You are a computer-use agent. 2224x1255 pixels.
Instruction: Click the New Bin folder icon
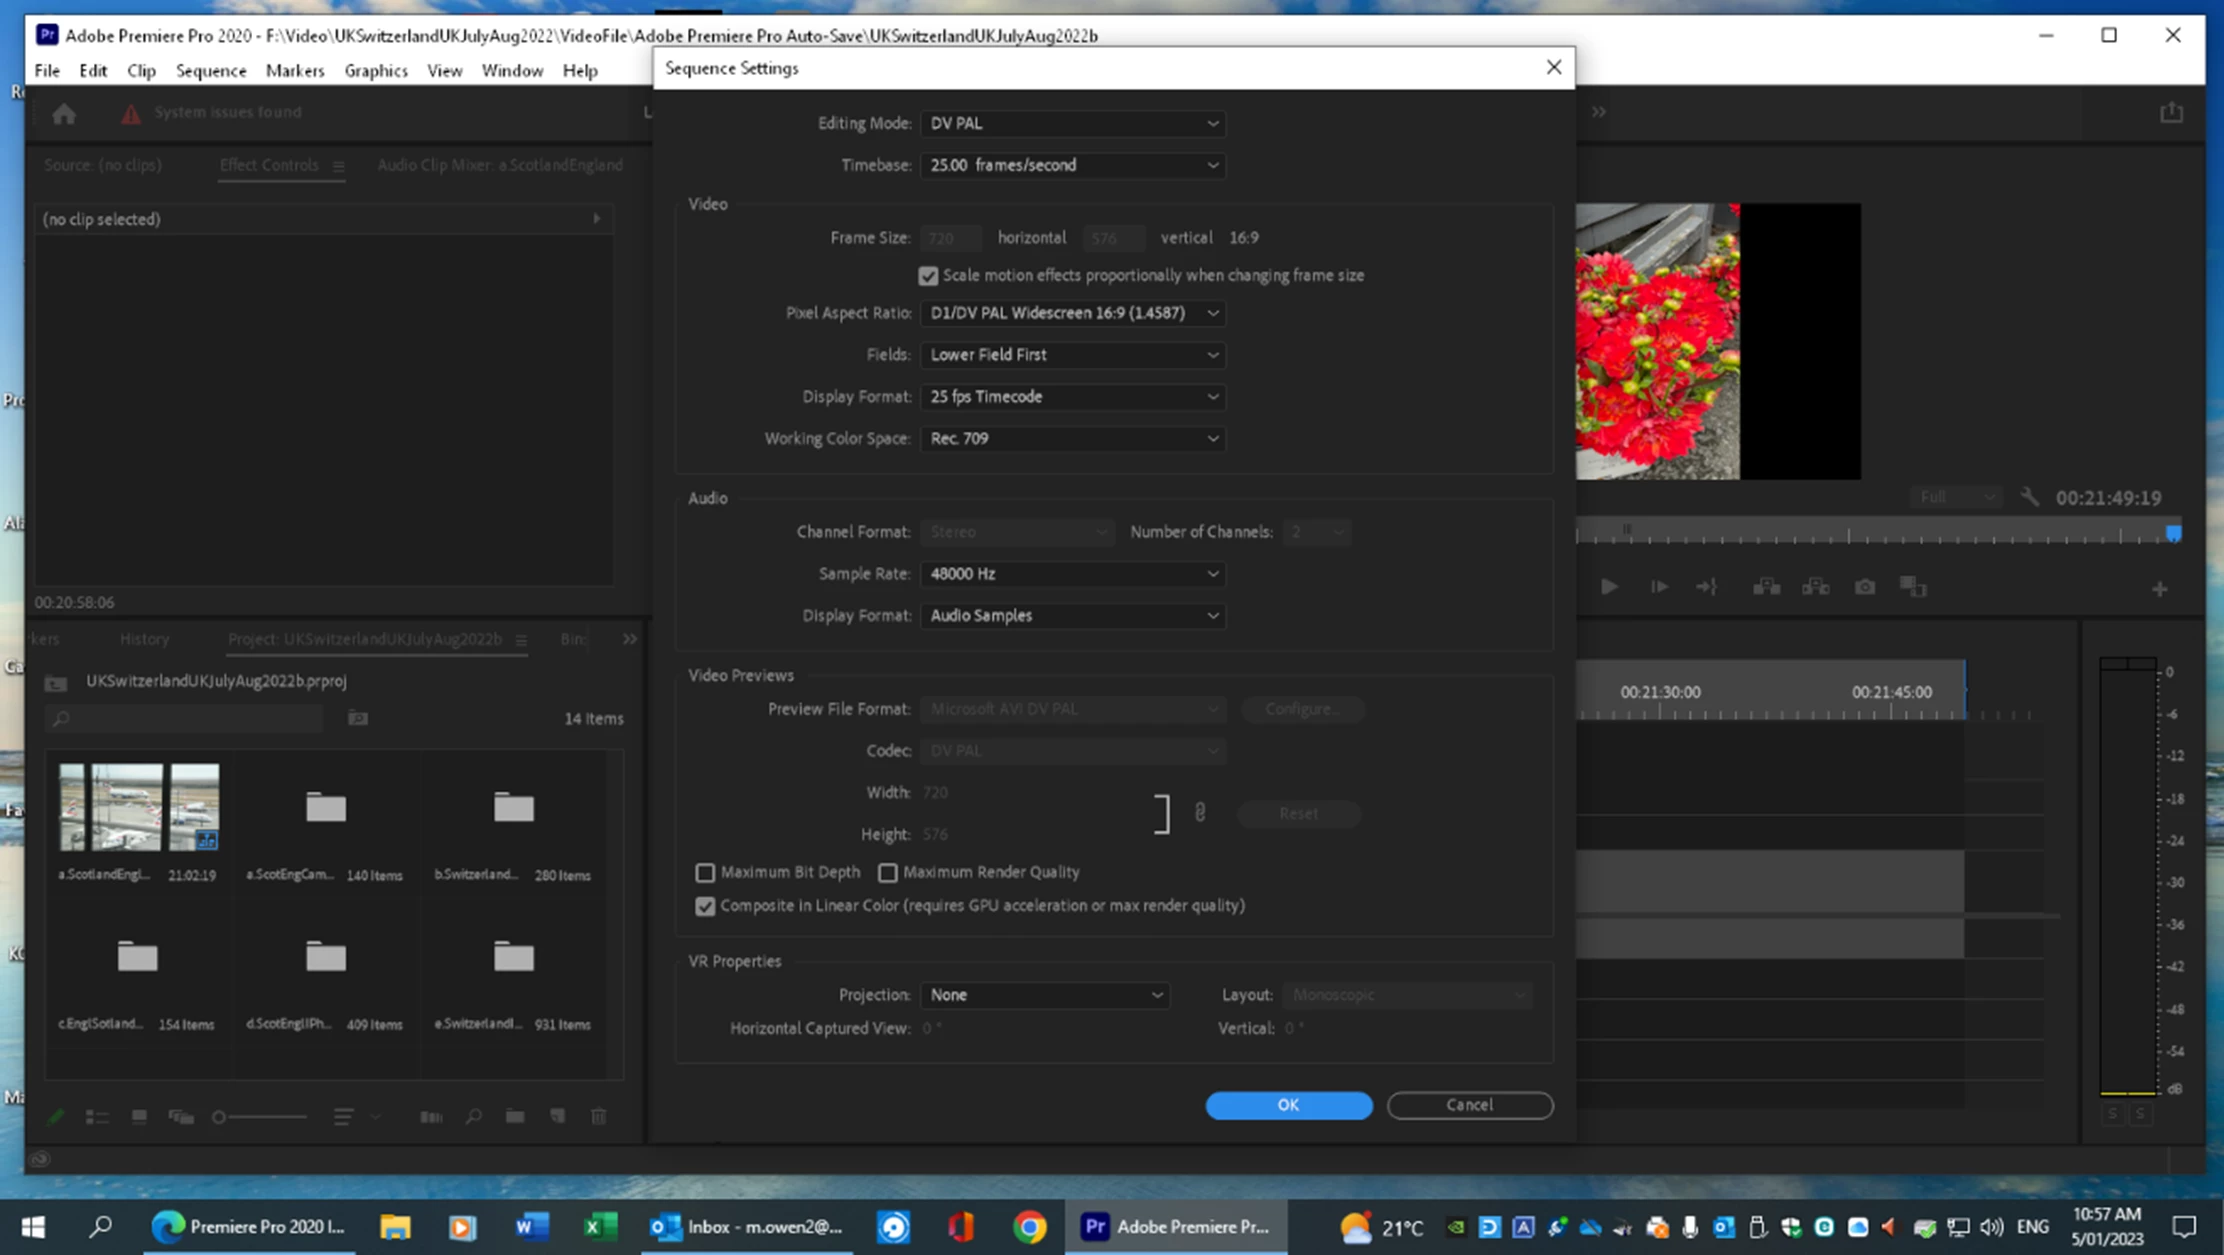[515, 1116]
